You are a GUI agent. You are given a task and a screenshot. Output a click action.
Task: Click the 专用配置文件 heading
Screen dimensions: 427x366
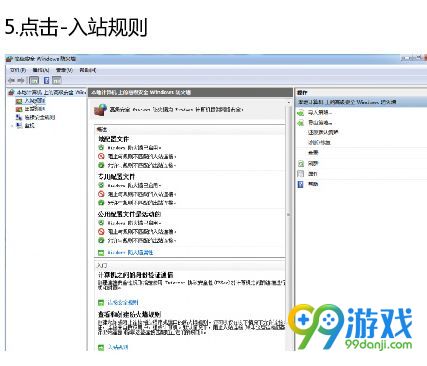tap(116, 176)
